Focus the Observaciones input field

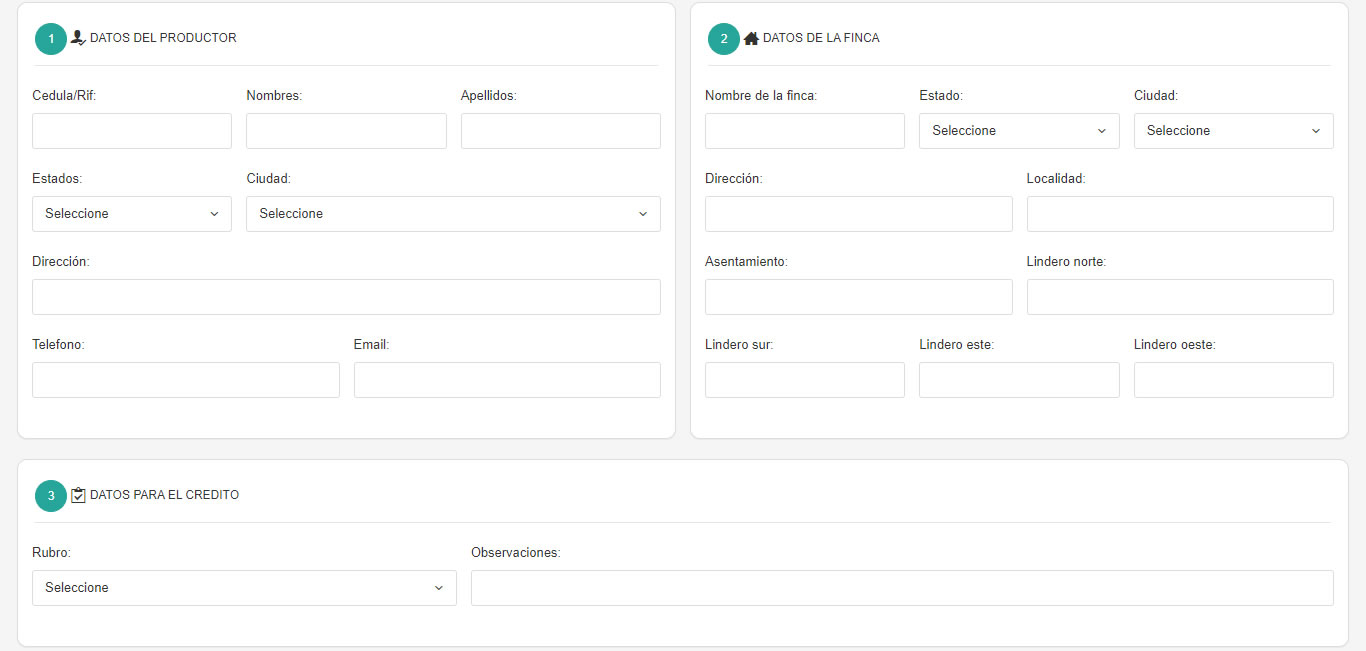pyautogui.click(x=902, y=588)
